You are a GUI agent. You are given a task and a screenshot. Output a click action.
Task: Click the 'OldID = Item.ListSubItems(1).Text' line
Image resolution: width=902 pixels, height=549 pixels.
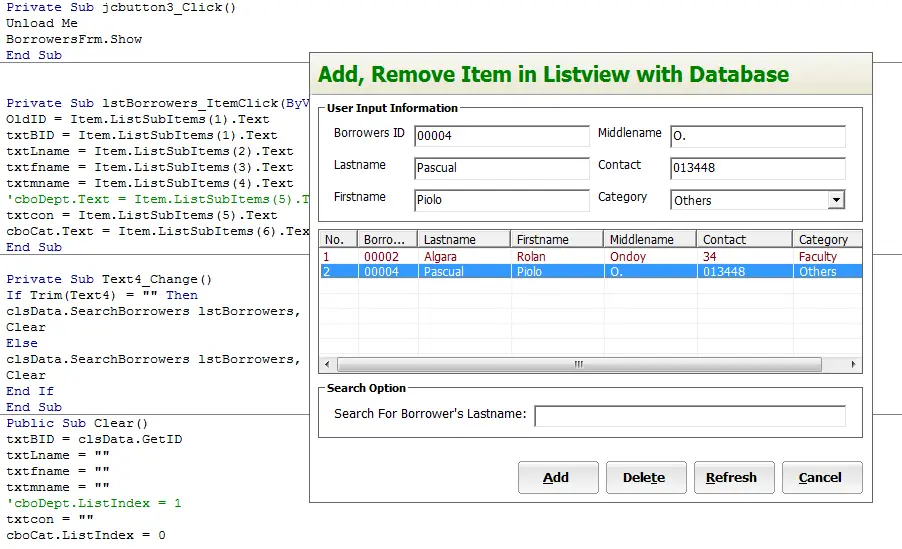pyautogui.click(x=137, y=120)
